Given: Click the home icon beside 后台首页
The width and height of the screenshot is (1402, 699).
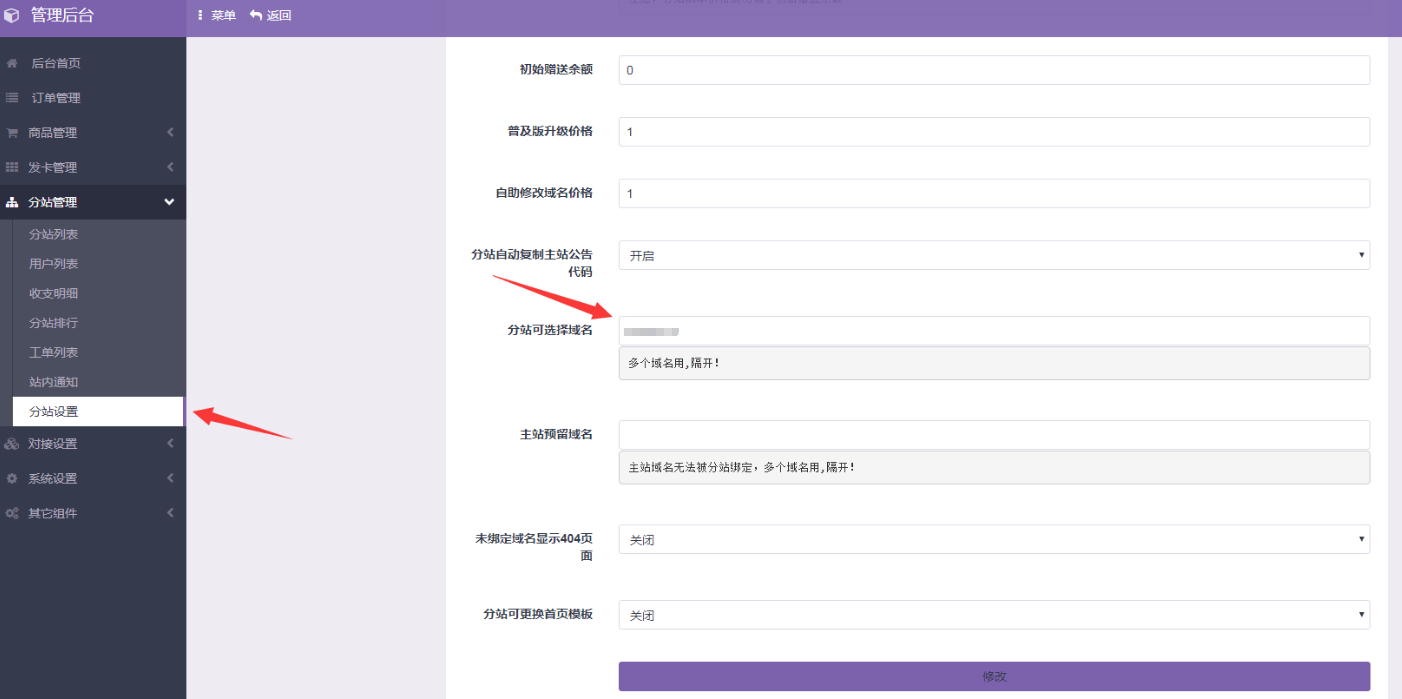Looking at the screenshot, I should tap(13, 62).
